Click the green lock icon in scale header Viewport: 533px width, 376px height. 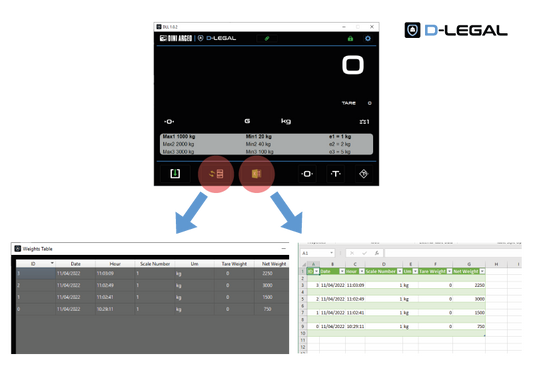click(x=350, y=38)
